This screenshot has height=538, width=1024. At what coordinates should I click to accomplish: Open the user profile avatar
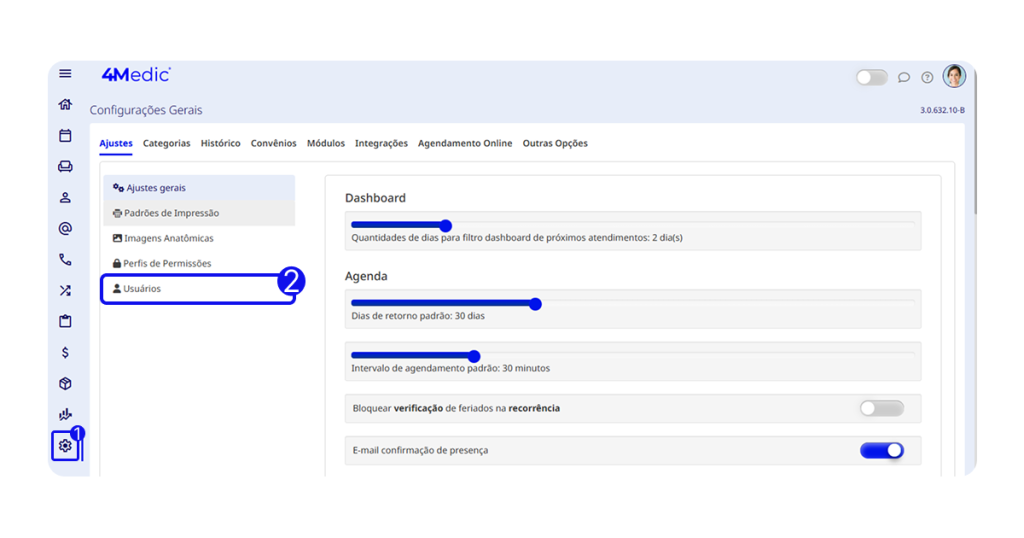click(954, 76)
